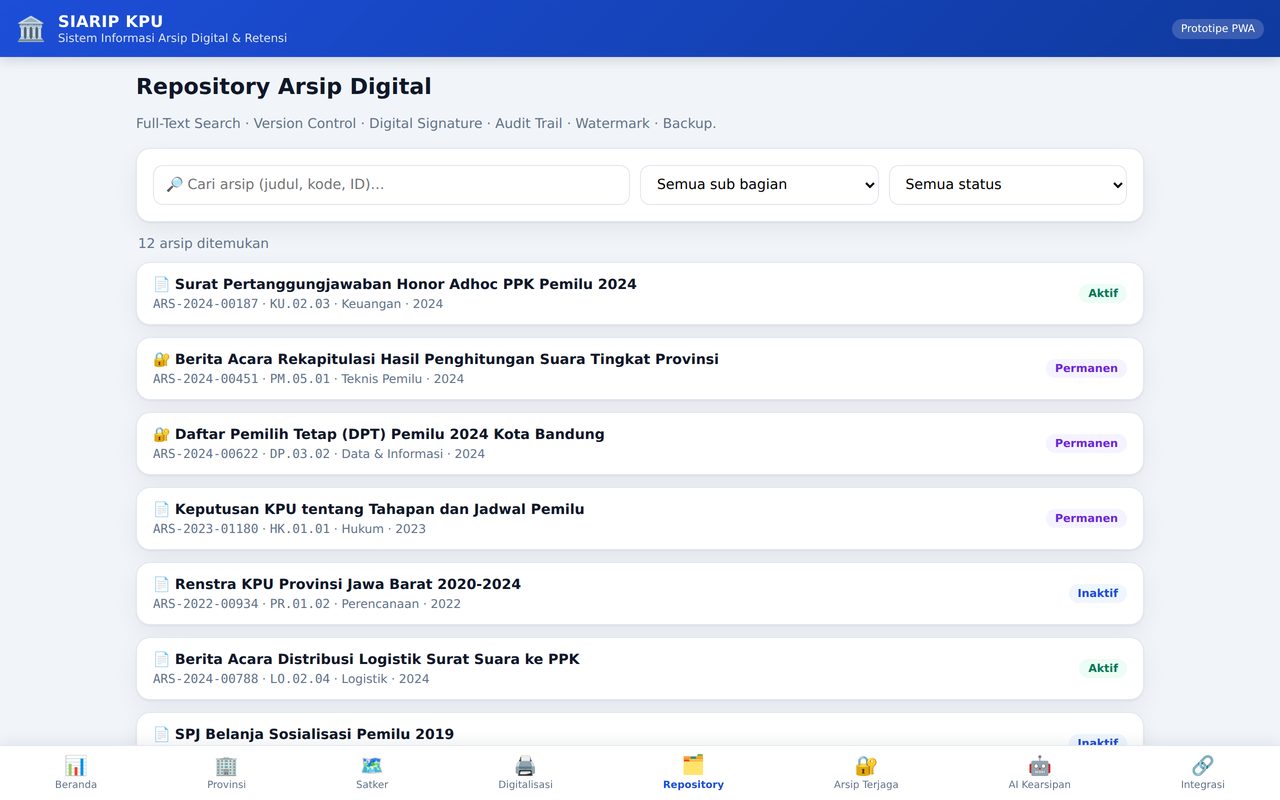
Task: Click 'ARS-2024-00788 · LO.02.04 · Logistik' metadata
Action: (291, 679)
